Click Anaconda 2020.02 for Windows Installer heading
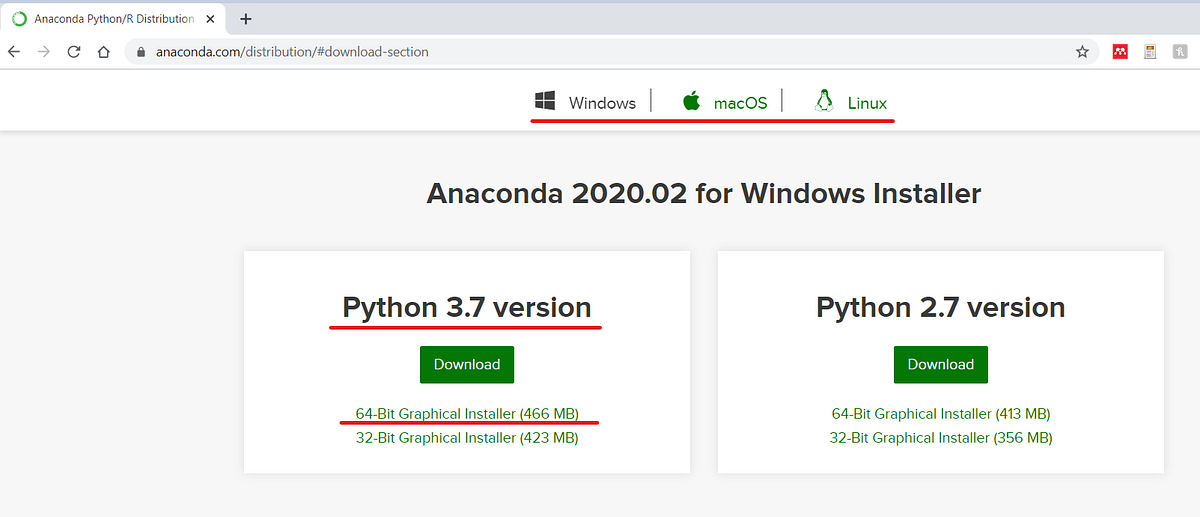 (704, 193)
